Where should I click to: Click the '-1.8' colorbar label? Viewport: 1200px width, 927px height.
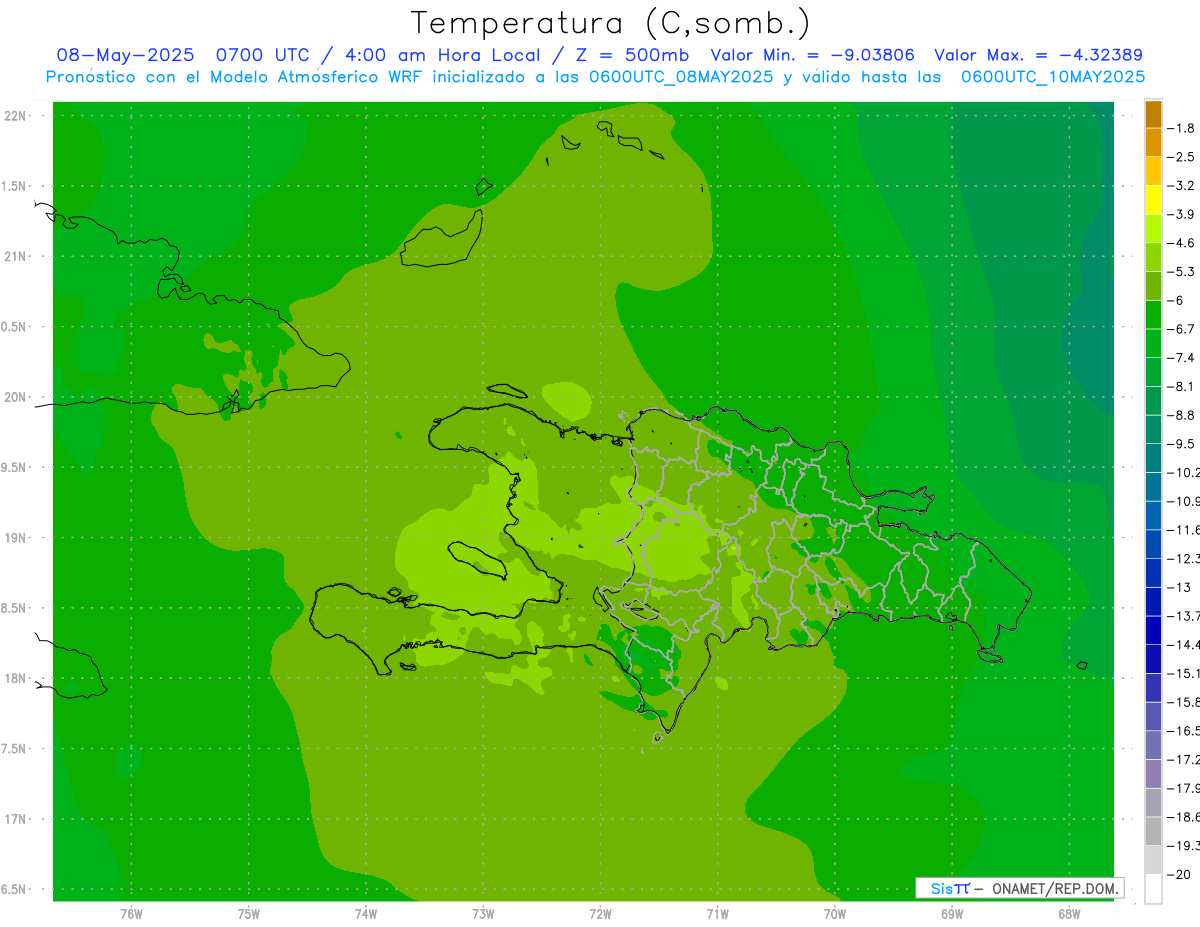(x=1182, y=128)
